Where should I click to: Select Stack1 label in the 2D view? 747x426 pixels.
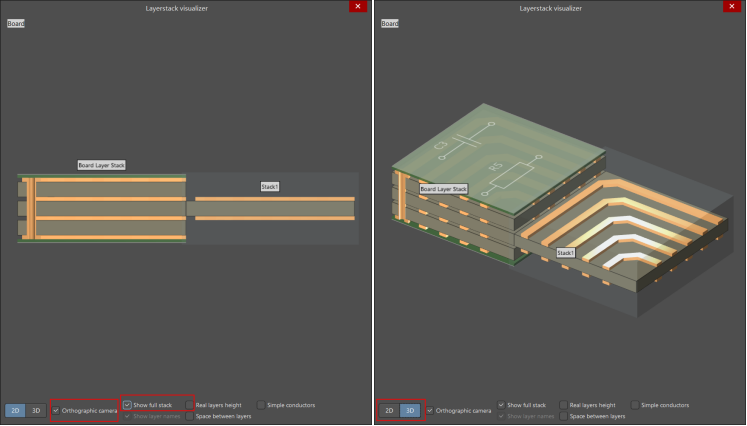pos(269,186)
